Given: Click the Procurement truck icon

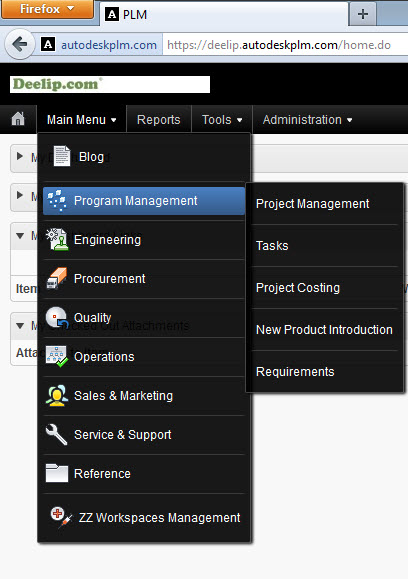Looking at the screenshot, I should (56, 278).
